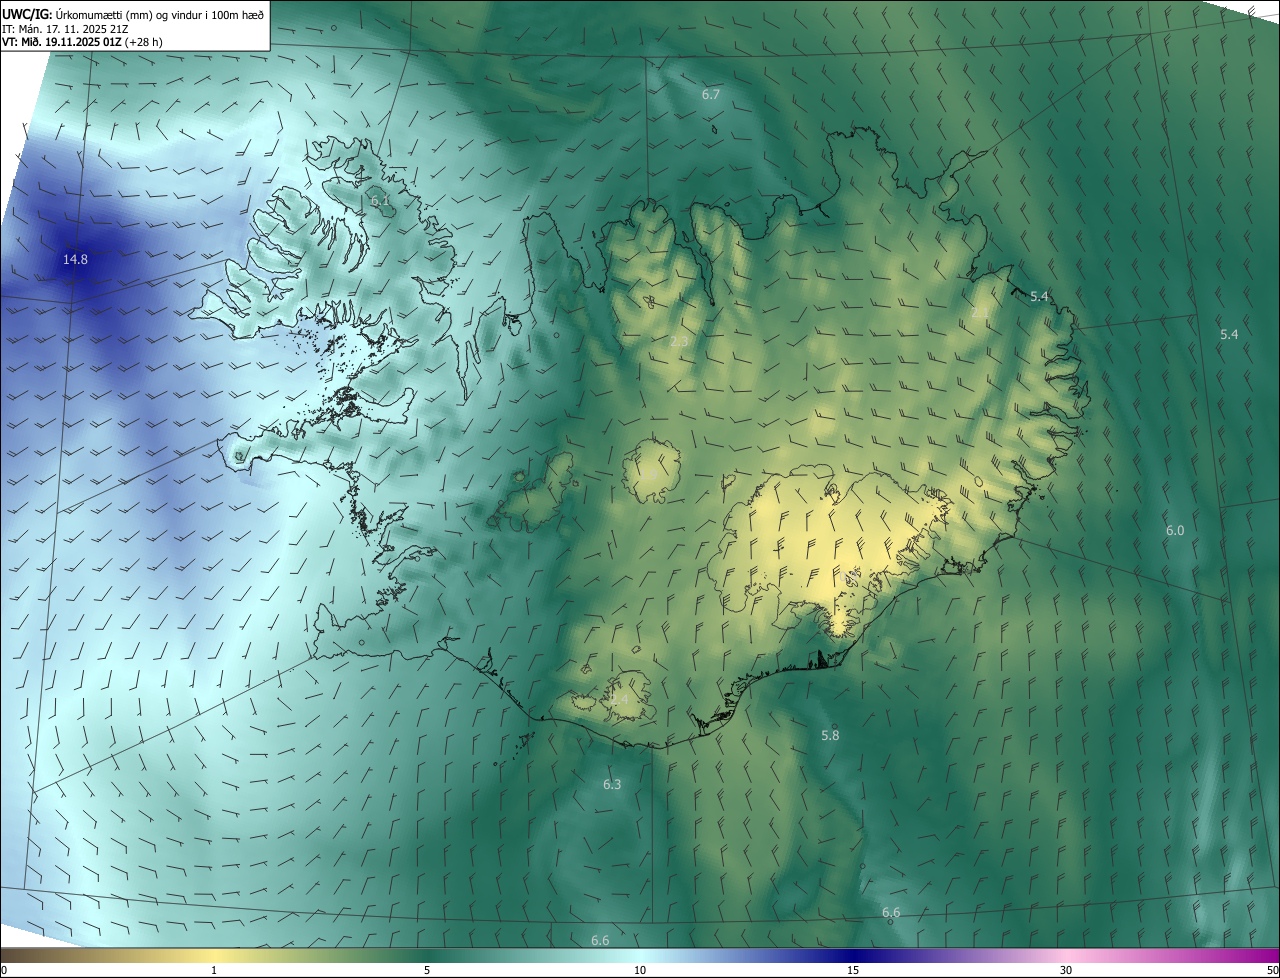Click the color scale tick labeled 0
Image resolution: width=1280 pixels, height=978 pixels.
[3, 971]
